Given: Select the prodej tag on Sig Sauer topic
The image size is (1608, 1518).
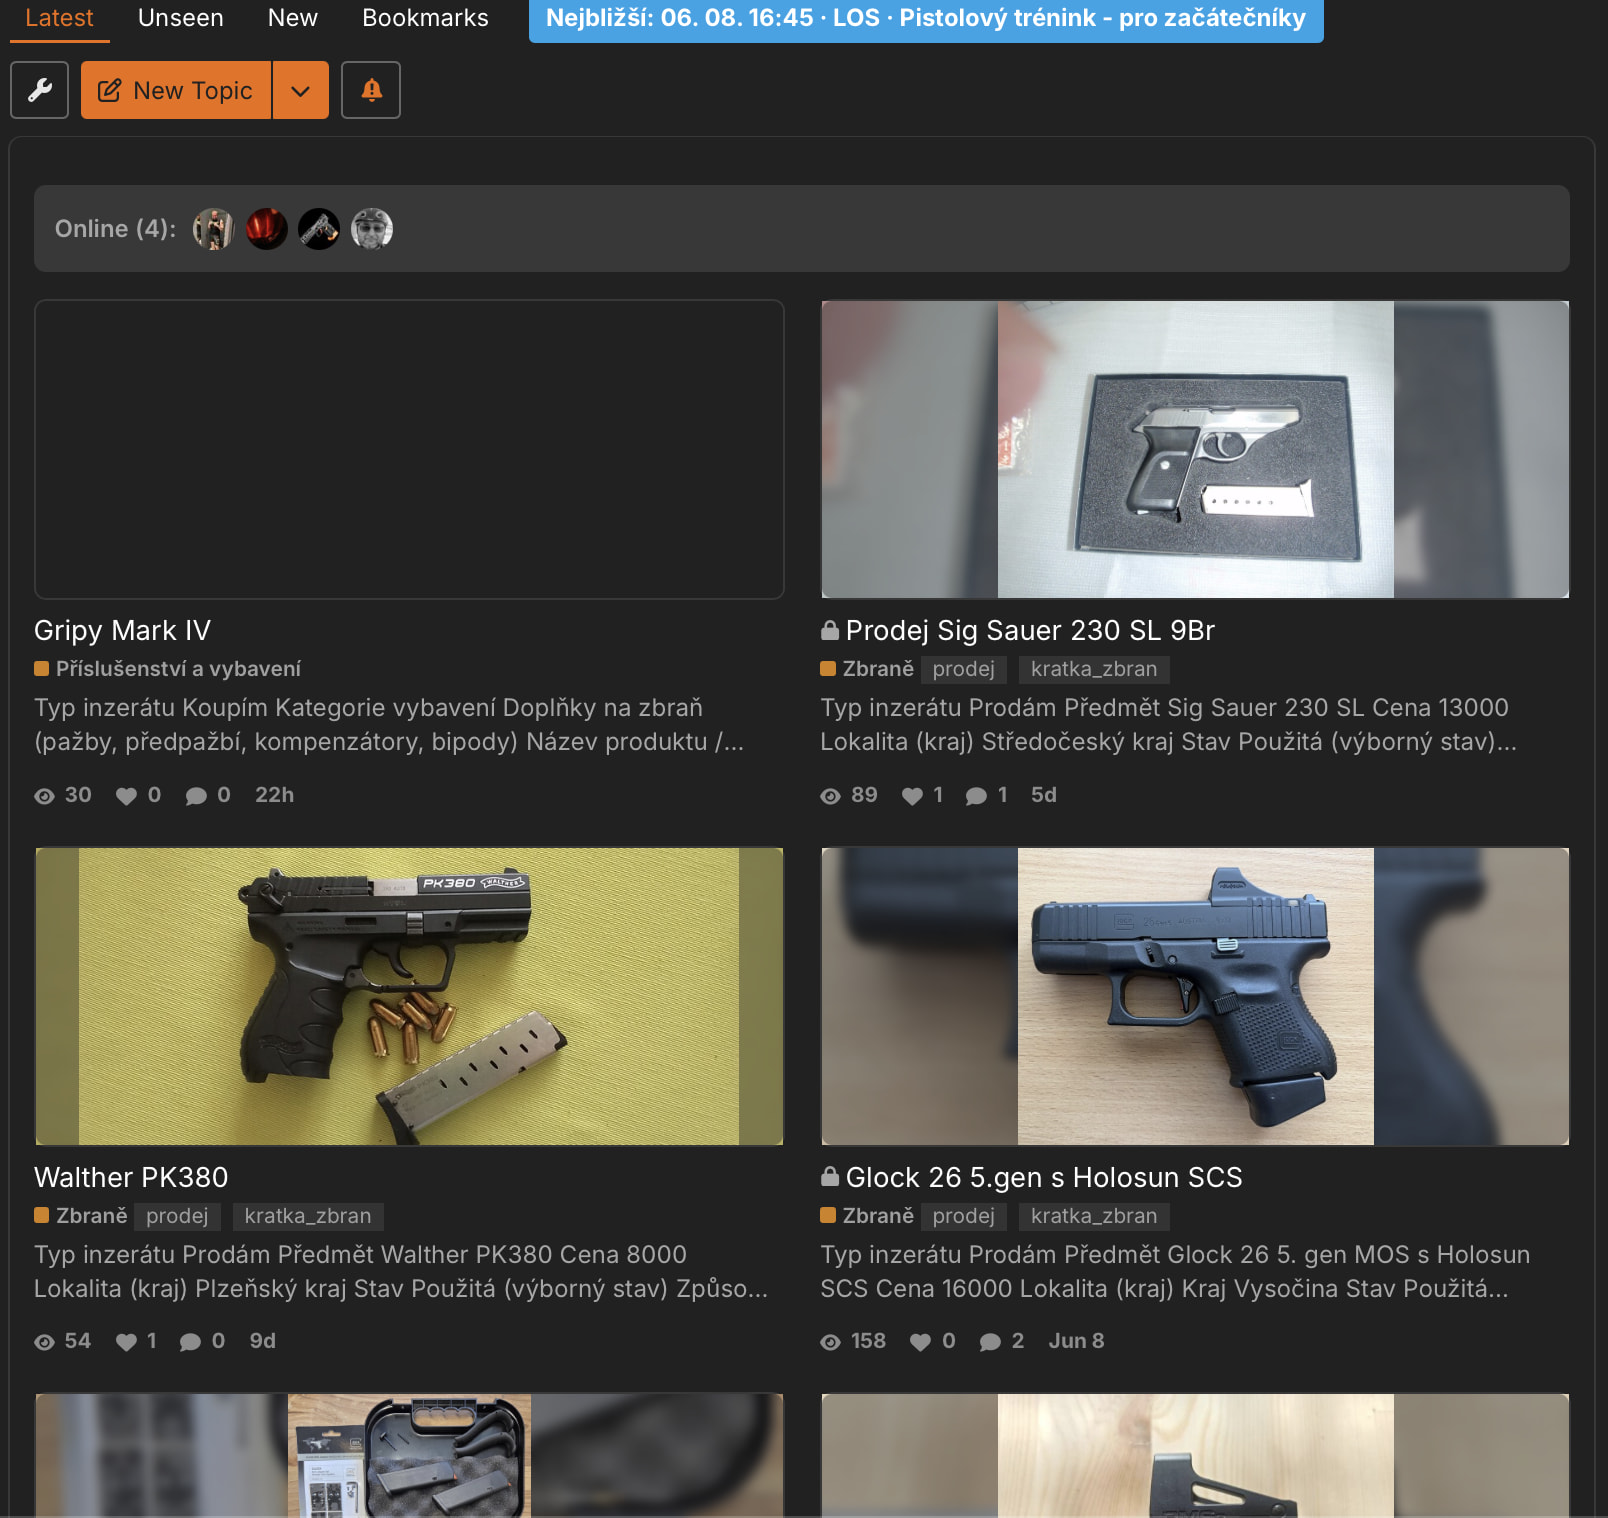Looking at the screenshot, I should (964, 669).
